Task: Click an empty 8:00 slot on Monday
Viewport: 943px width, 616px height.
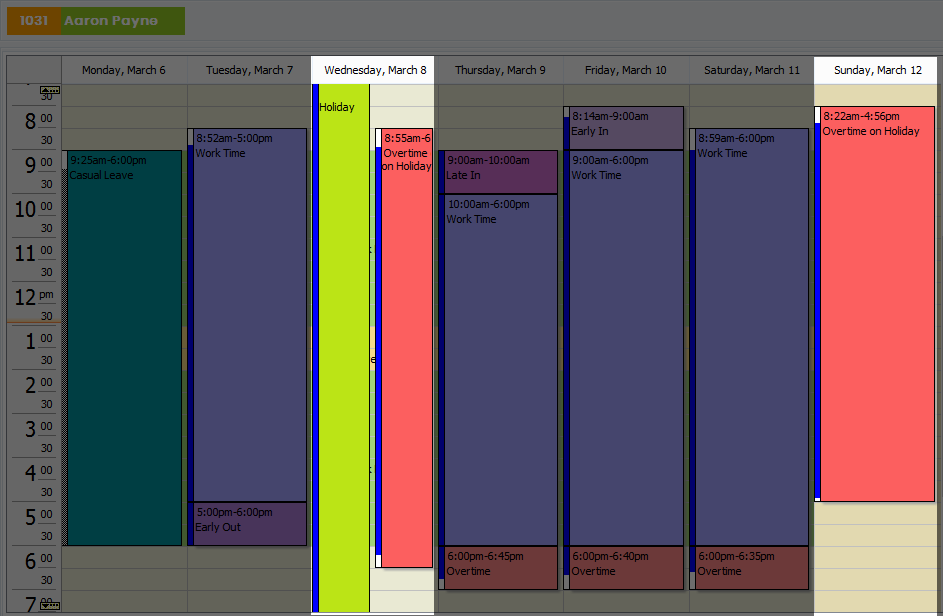Action: click(124, 125)
